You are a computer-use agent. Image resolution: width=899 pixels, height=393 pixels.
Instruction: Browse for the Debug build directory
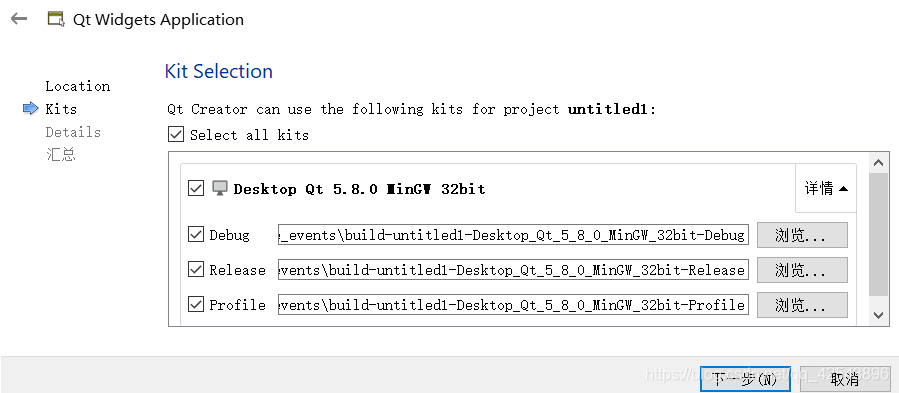(802, 235)
